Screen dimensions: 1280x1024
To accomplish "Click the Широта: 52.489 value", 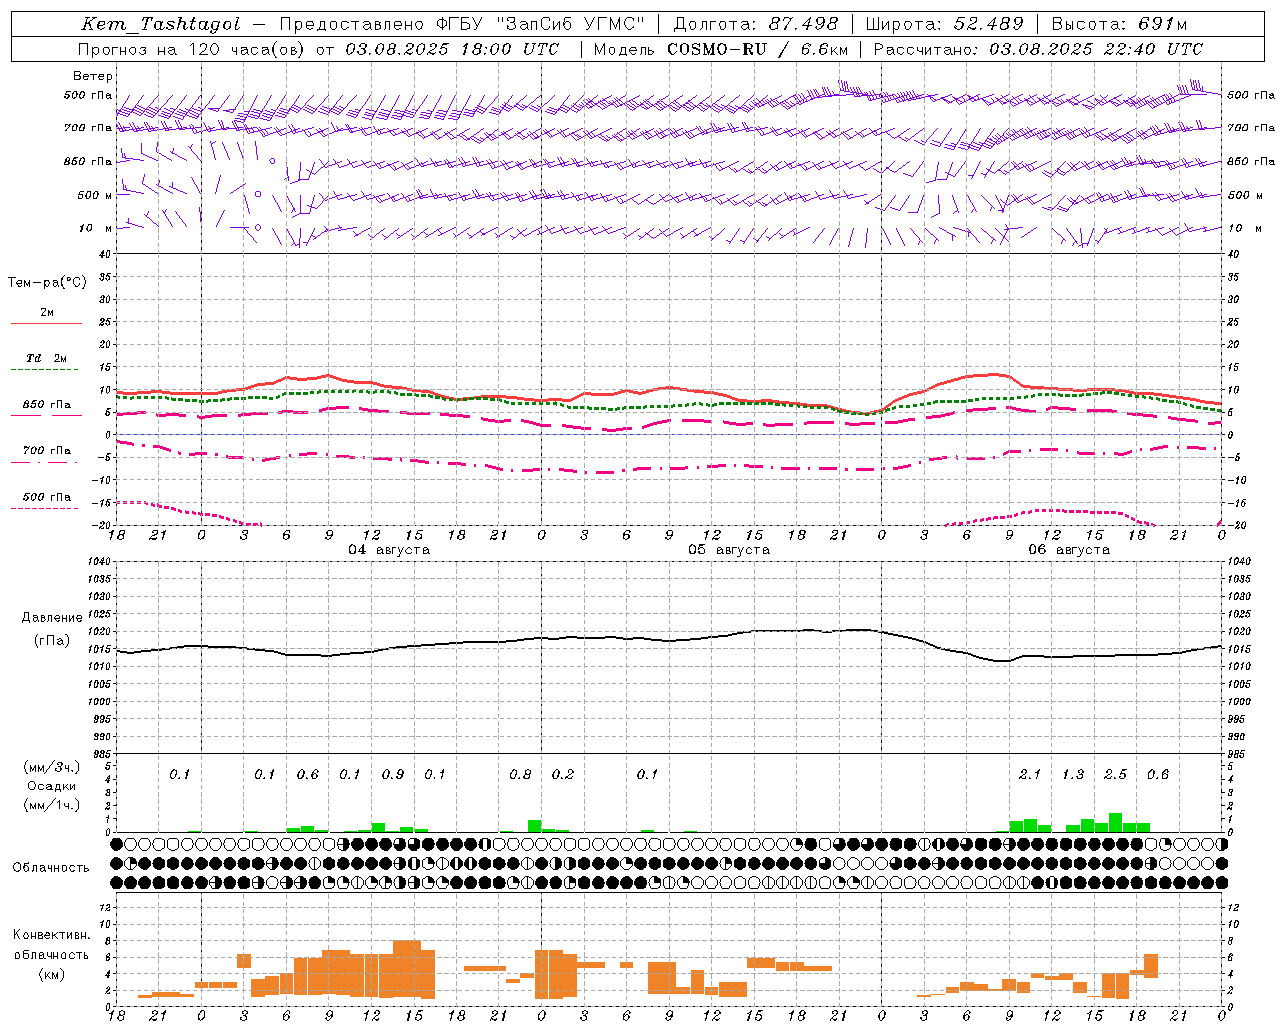I will click(944, 24).
